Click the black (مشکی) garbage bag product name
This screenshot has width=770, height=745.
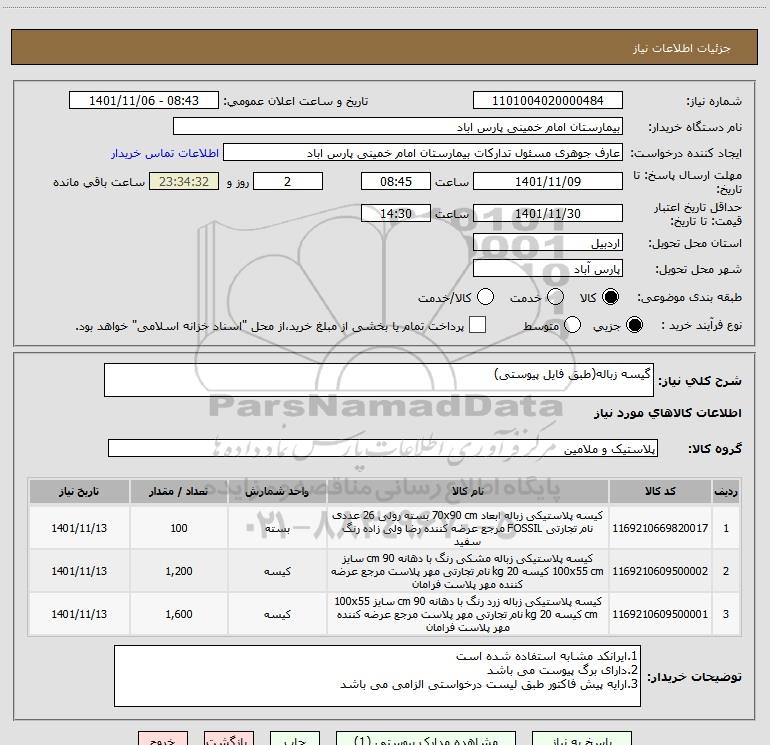click(468, 571)
